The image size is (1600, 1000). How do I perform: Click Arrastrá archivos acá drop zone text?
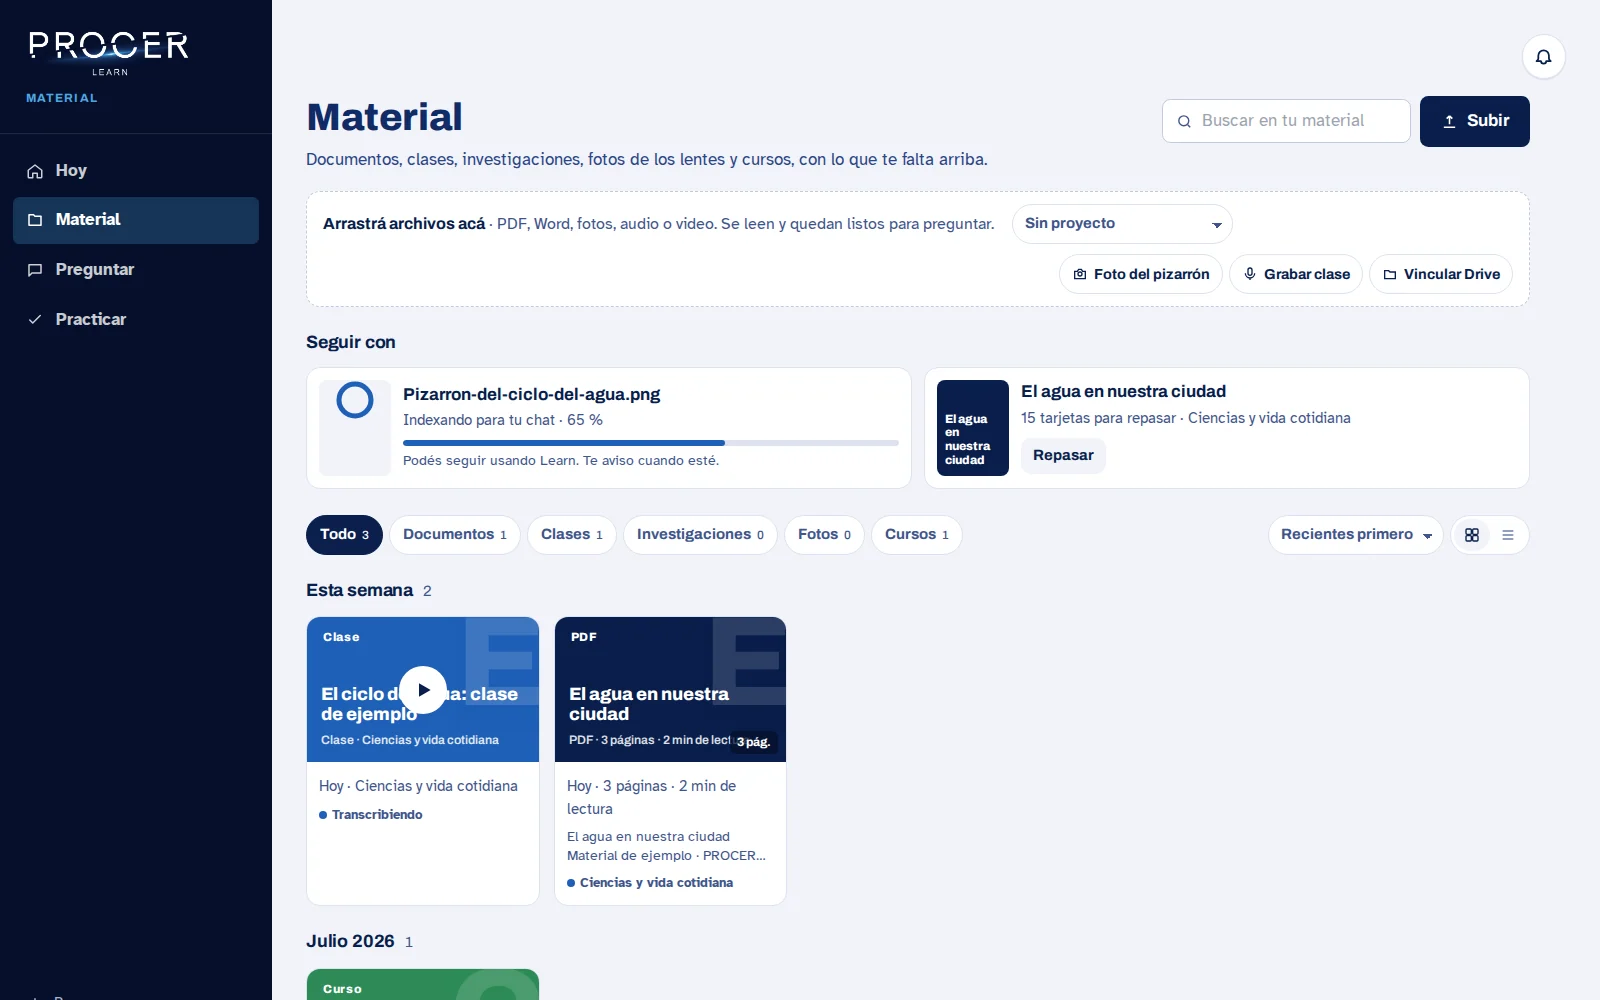tap(404, 224)
